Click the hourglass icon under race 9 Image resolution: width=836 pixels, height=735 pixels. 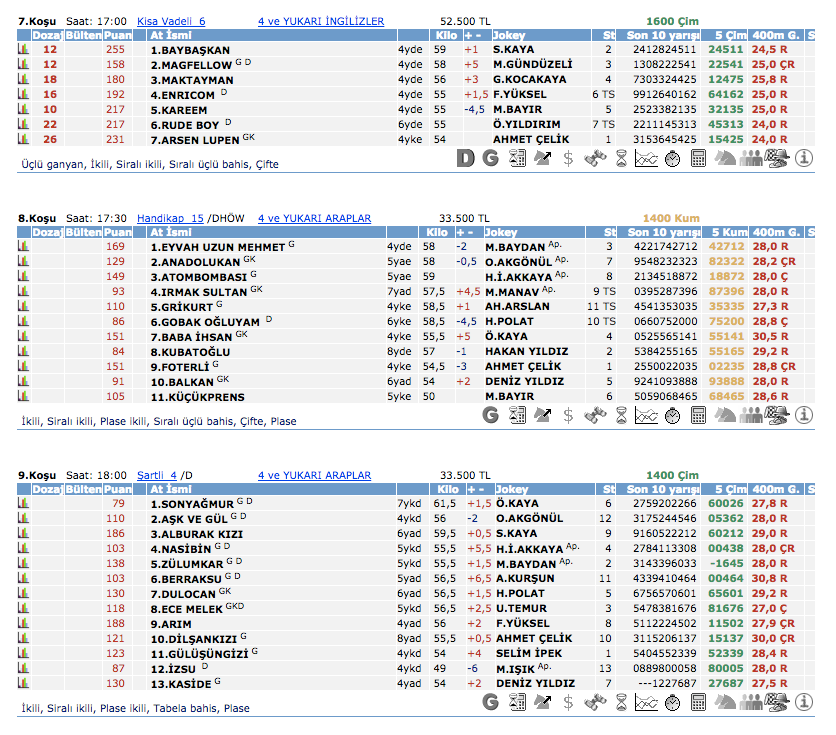click(x=621, y=702)
